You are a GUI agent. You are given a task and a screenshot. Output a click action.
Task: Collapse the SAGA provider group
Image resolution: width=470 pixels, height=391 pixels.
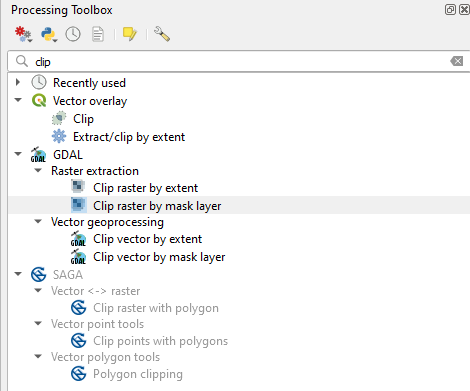18,274
